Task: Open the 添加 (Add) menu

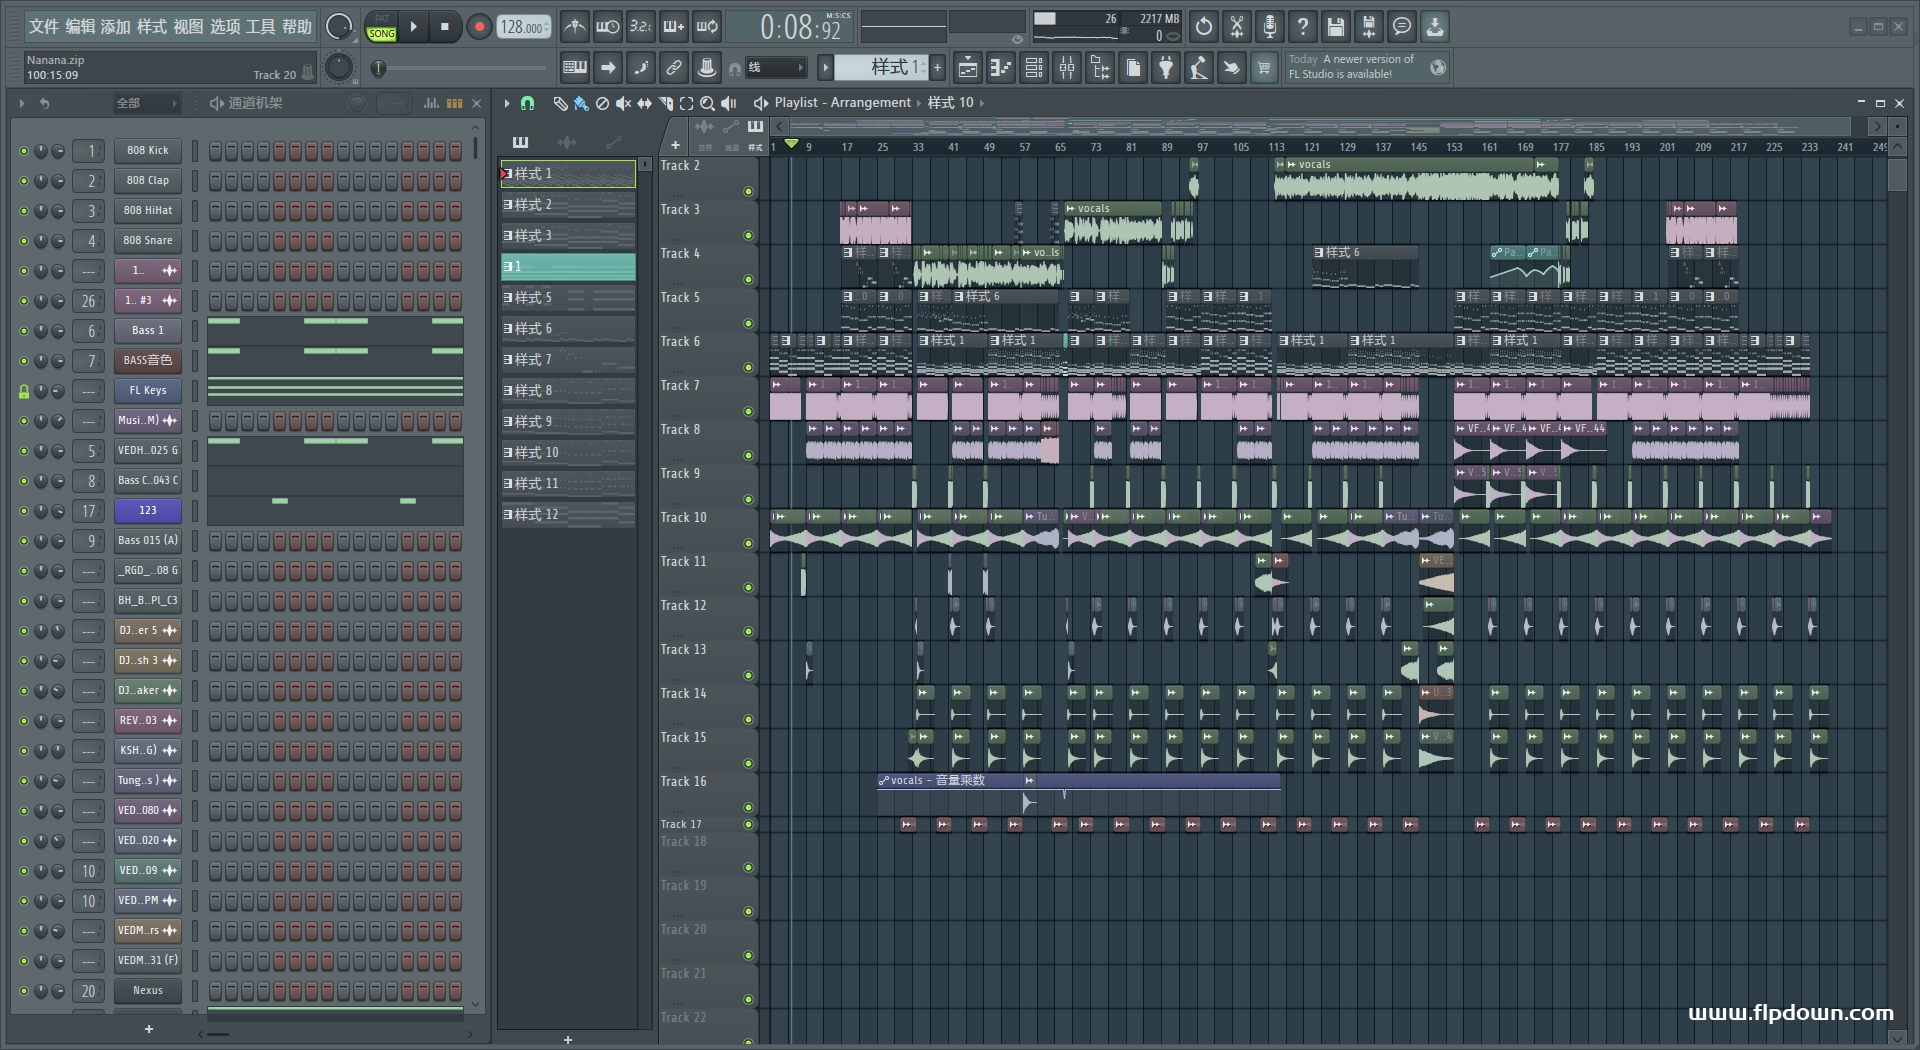Action: pyautogui.click(x=116, y=27)
